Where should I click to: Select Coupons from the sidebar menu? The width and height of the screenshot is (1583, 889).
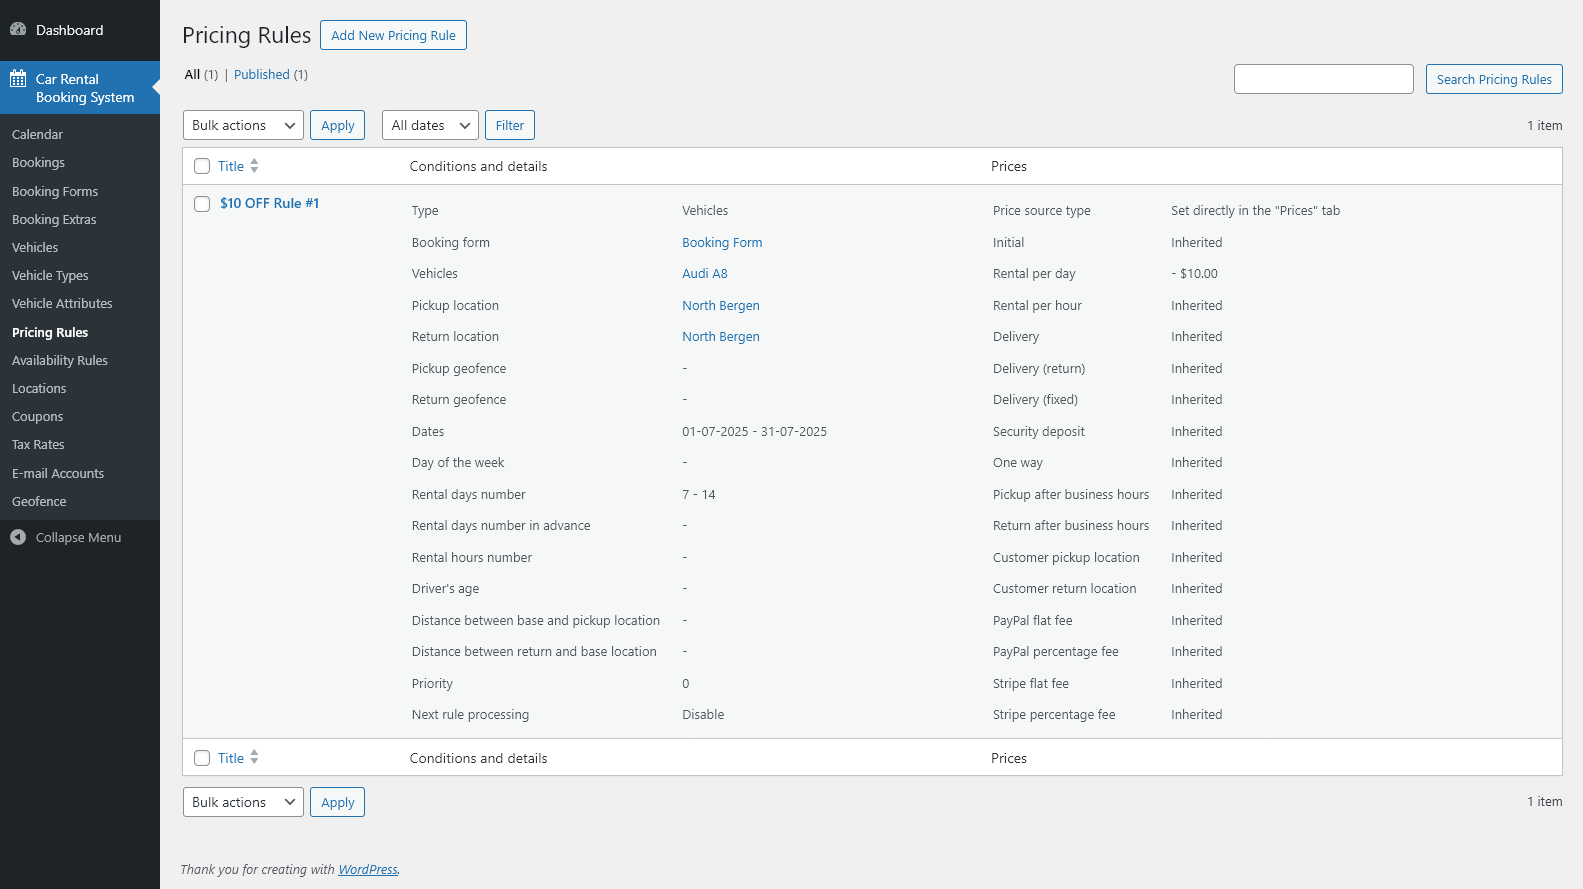click(x=38, y=416)
